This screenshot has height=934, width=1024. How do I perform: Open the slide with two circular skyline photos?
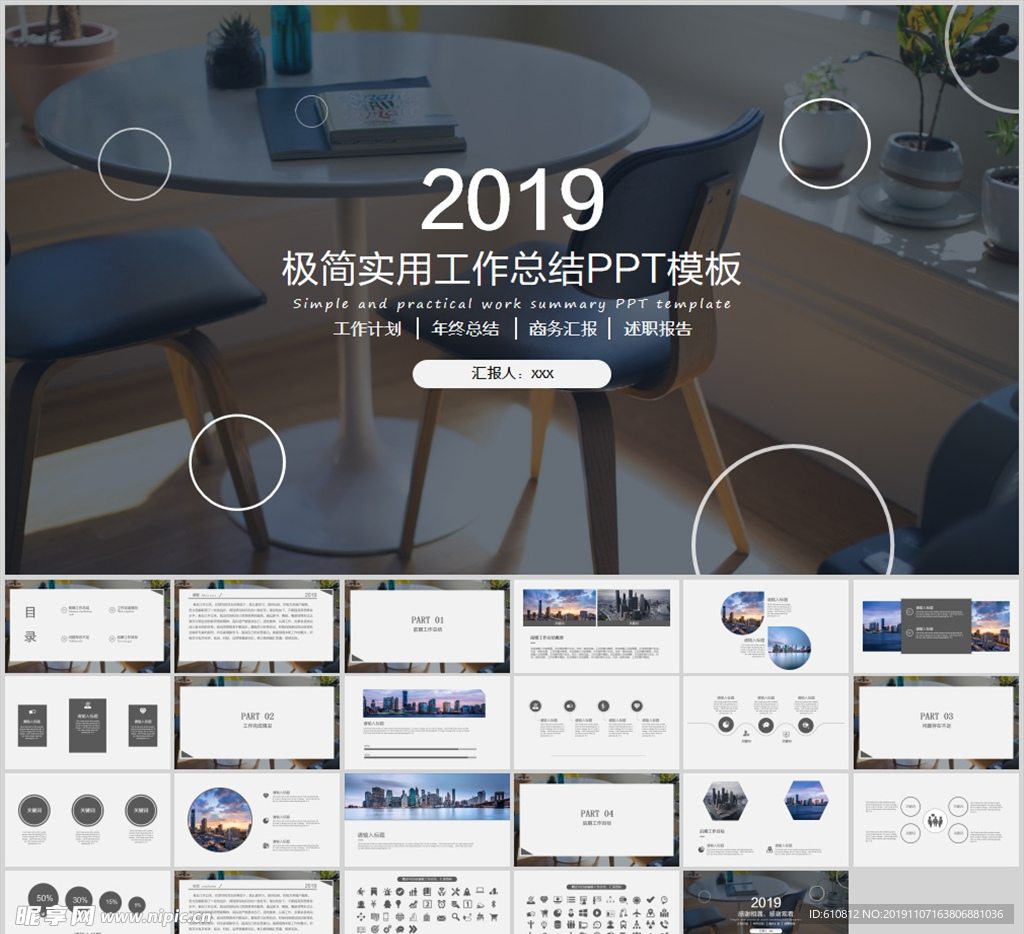(x=766, y=626)
